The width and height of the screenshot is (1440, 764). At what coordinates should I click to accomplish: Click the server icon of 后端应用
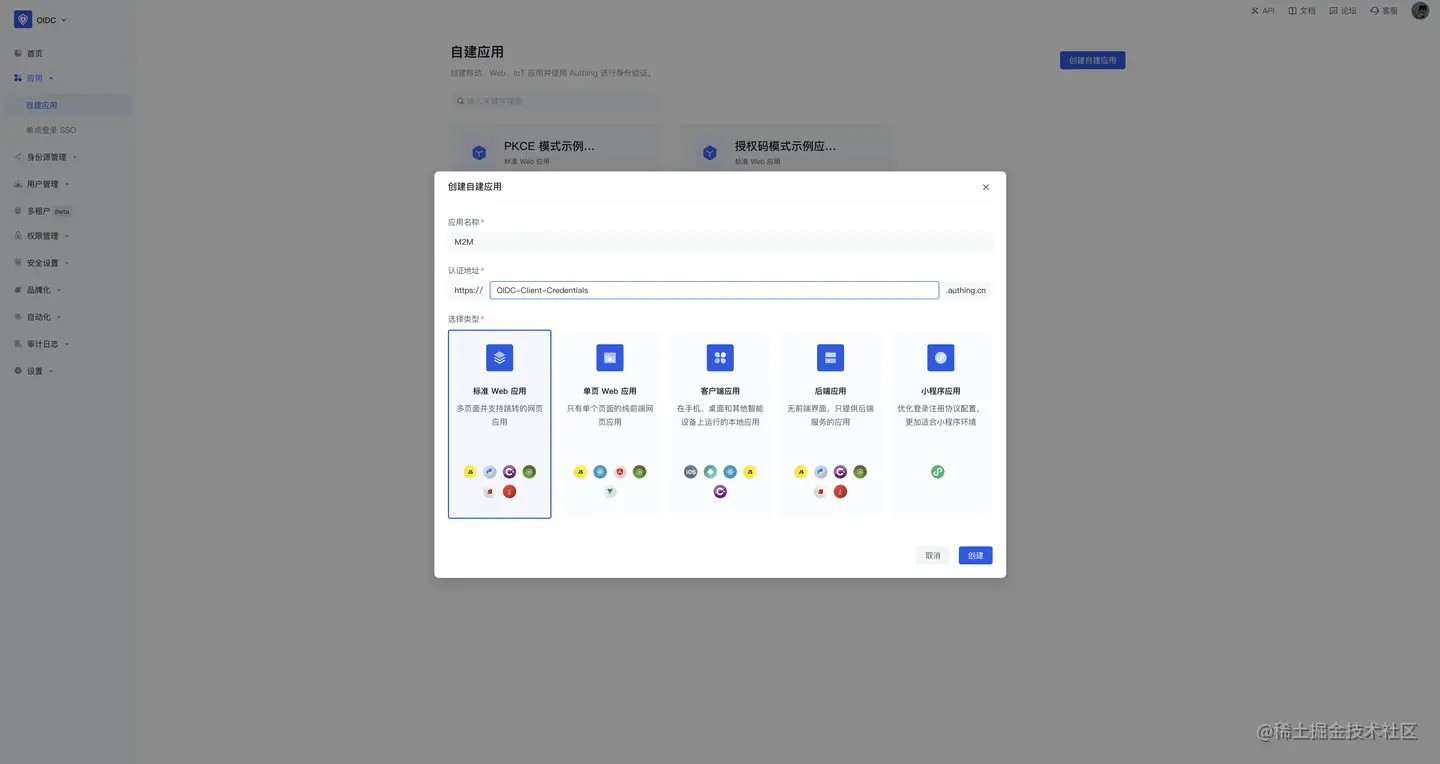tap(830, 358)
